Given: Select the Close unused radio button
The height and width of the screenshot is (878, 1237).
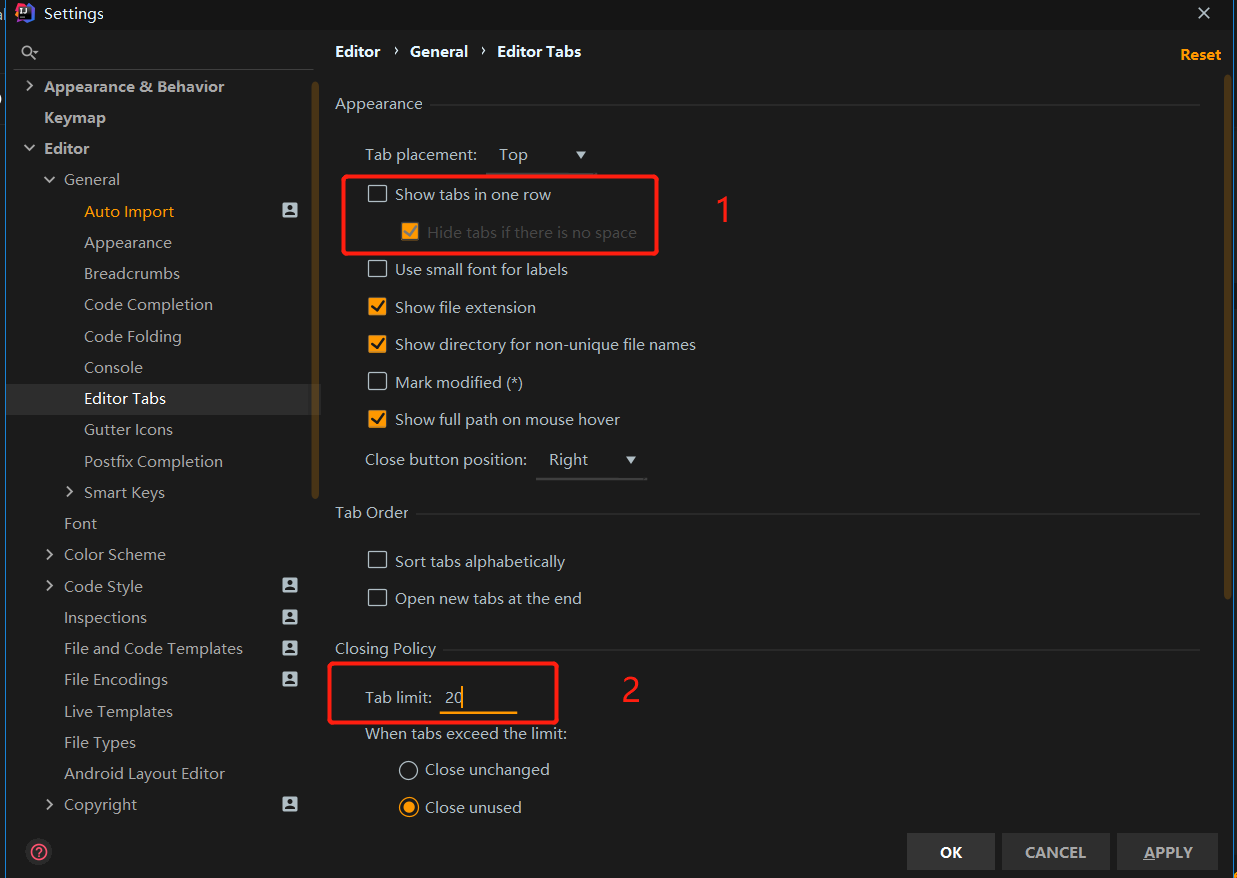Looking at the screenshot, I should coord(408,807).
